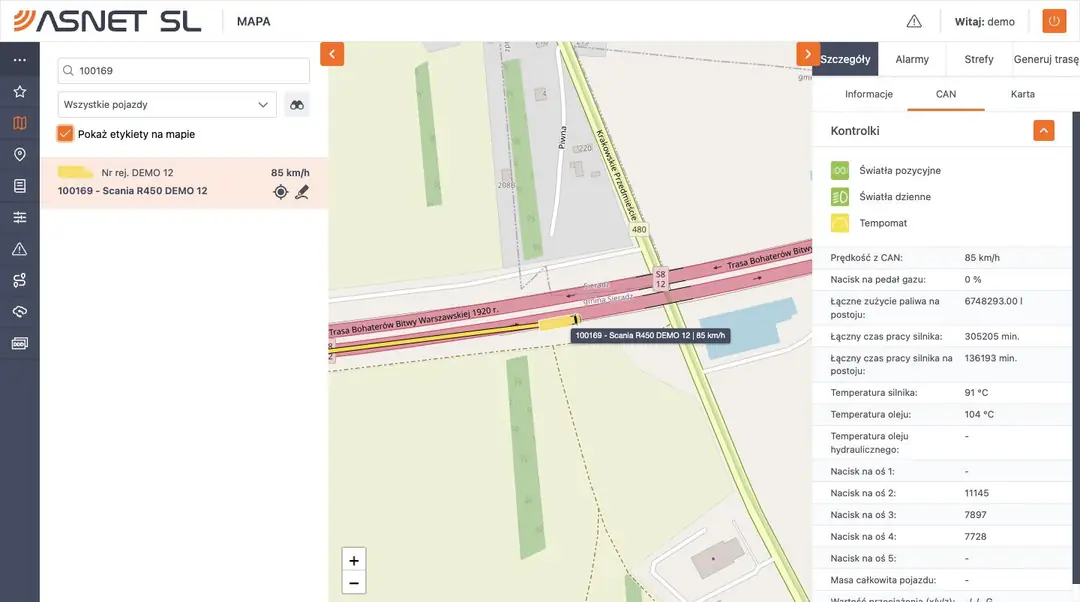Select the map icon in sidebar
The image size is (1080, 602).
[x=19, y=123]
